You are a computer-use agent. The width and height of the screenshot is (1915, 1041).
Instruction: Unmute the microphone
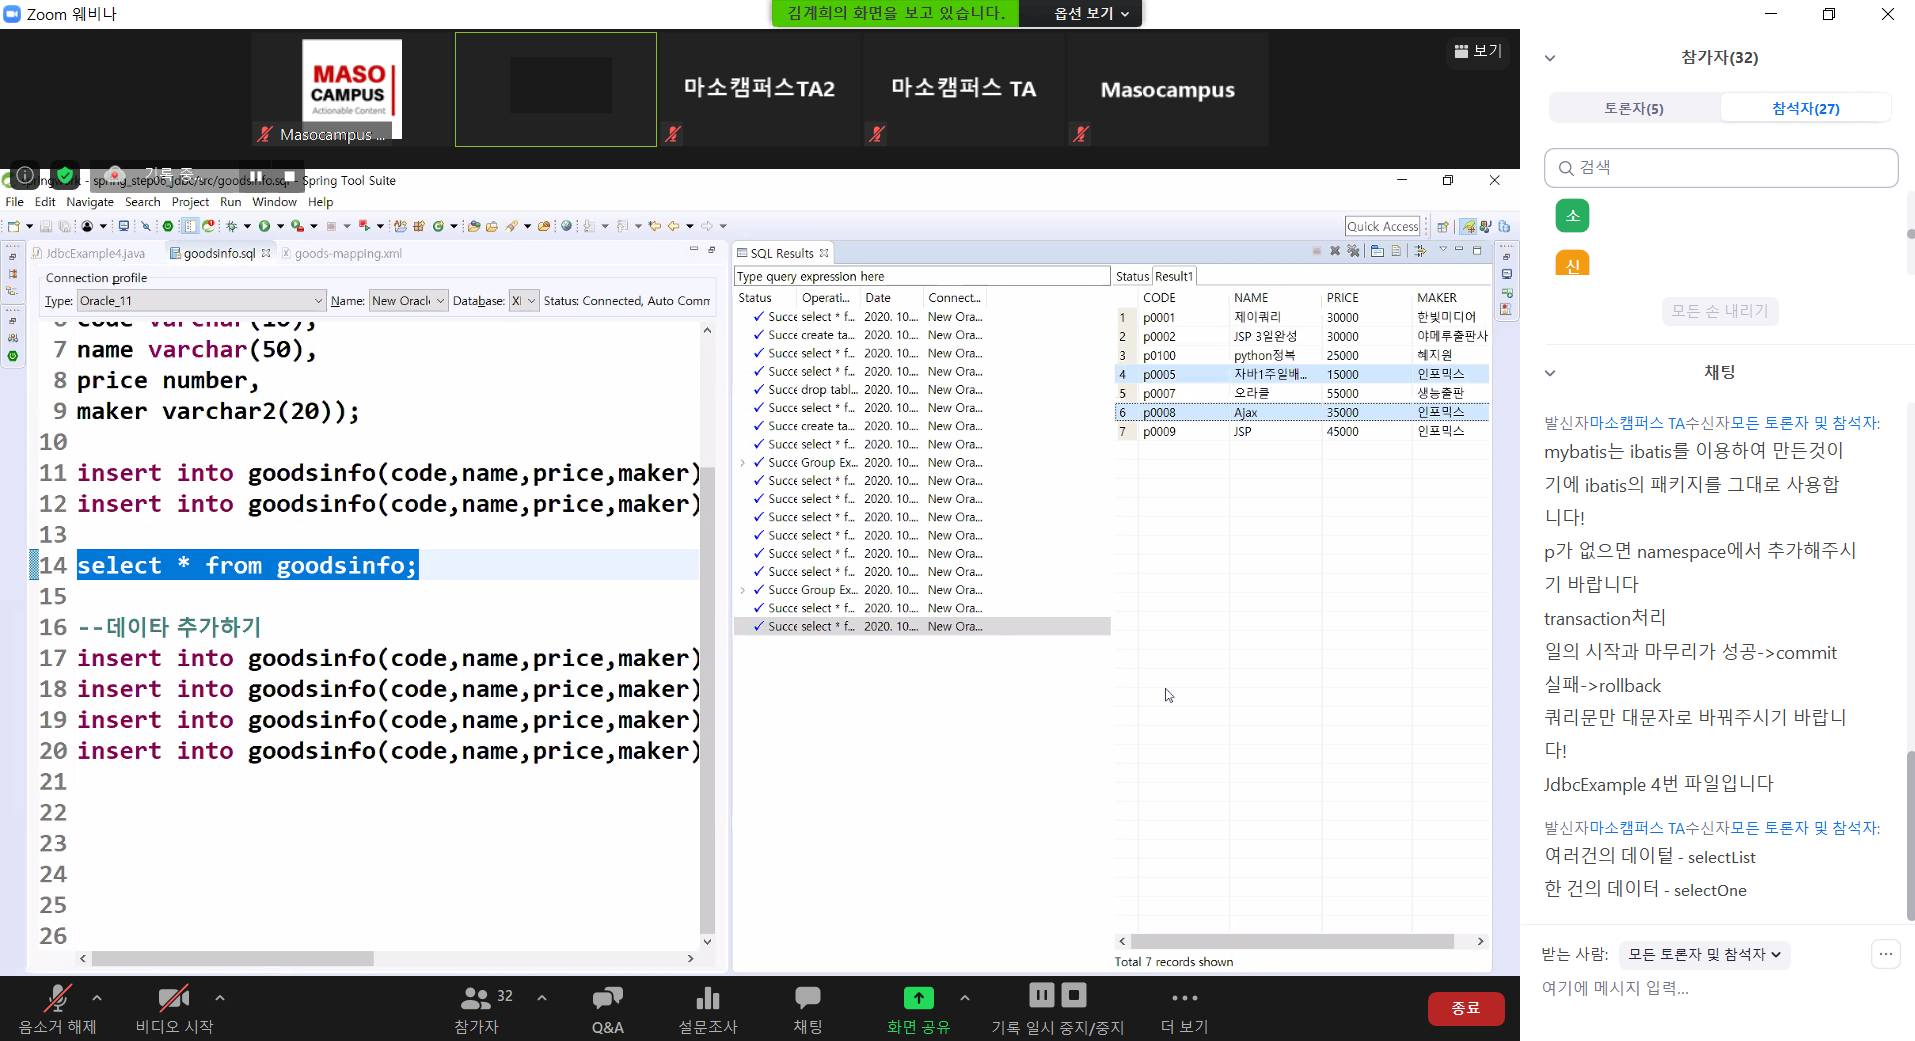(x=57, y=998)
